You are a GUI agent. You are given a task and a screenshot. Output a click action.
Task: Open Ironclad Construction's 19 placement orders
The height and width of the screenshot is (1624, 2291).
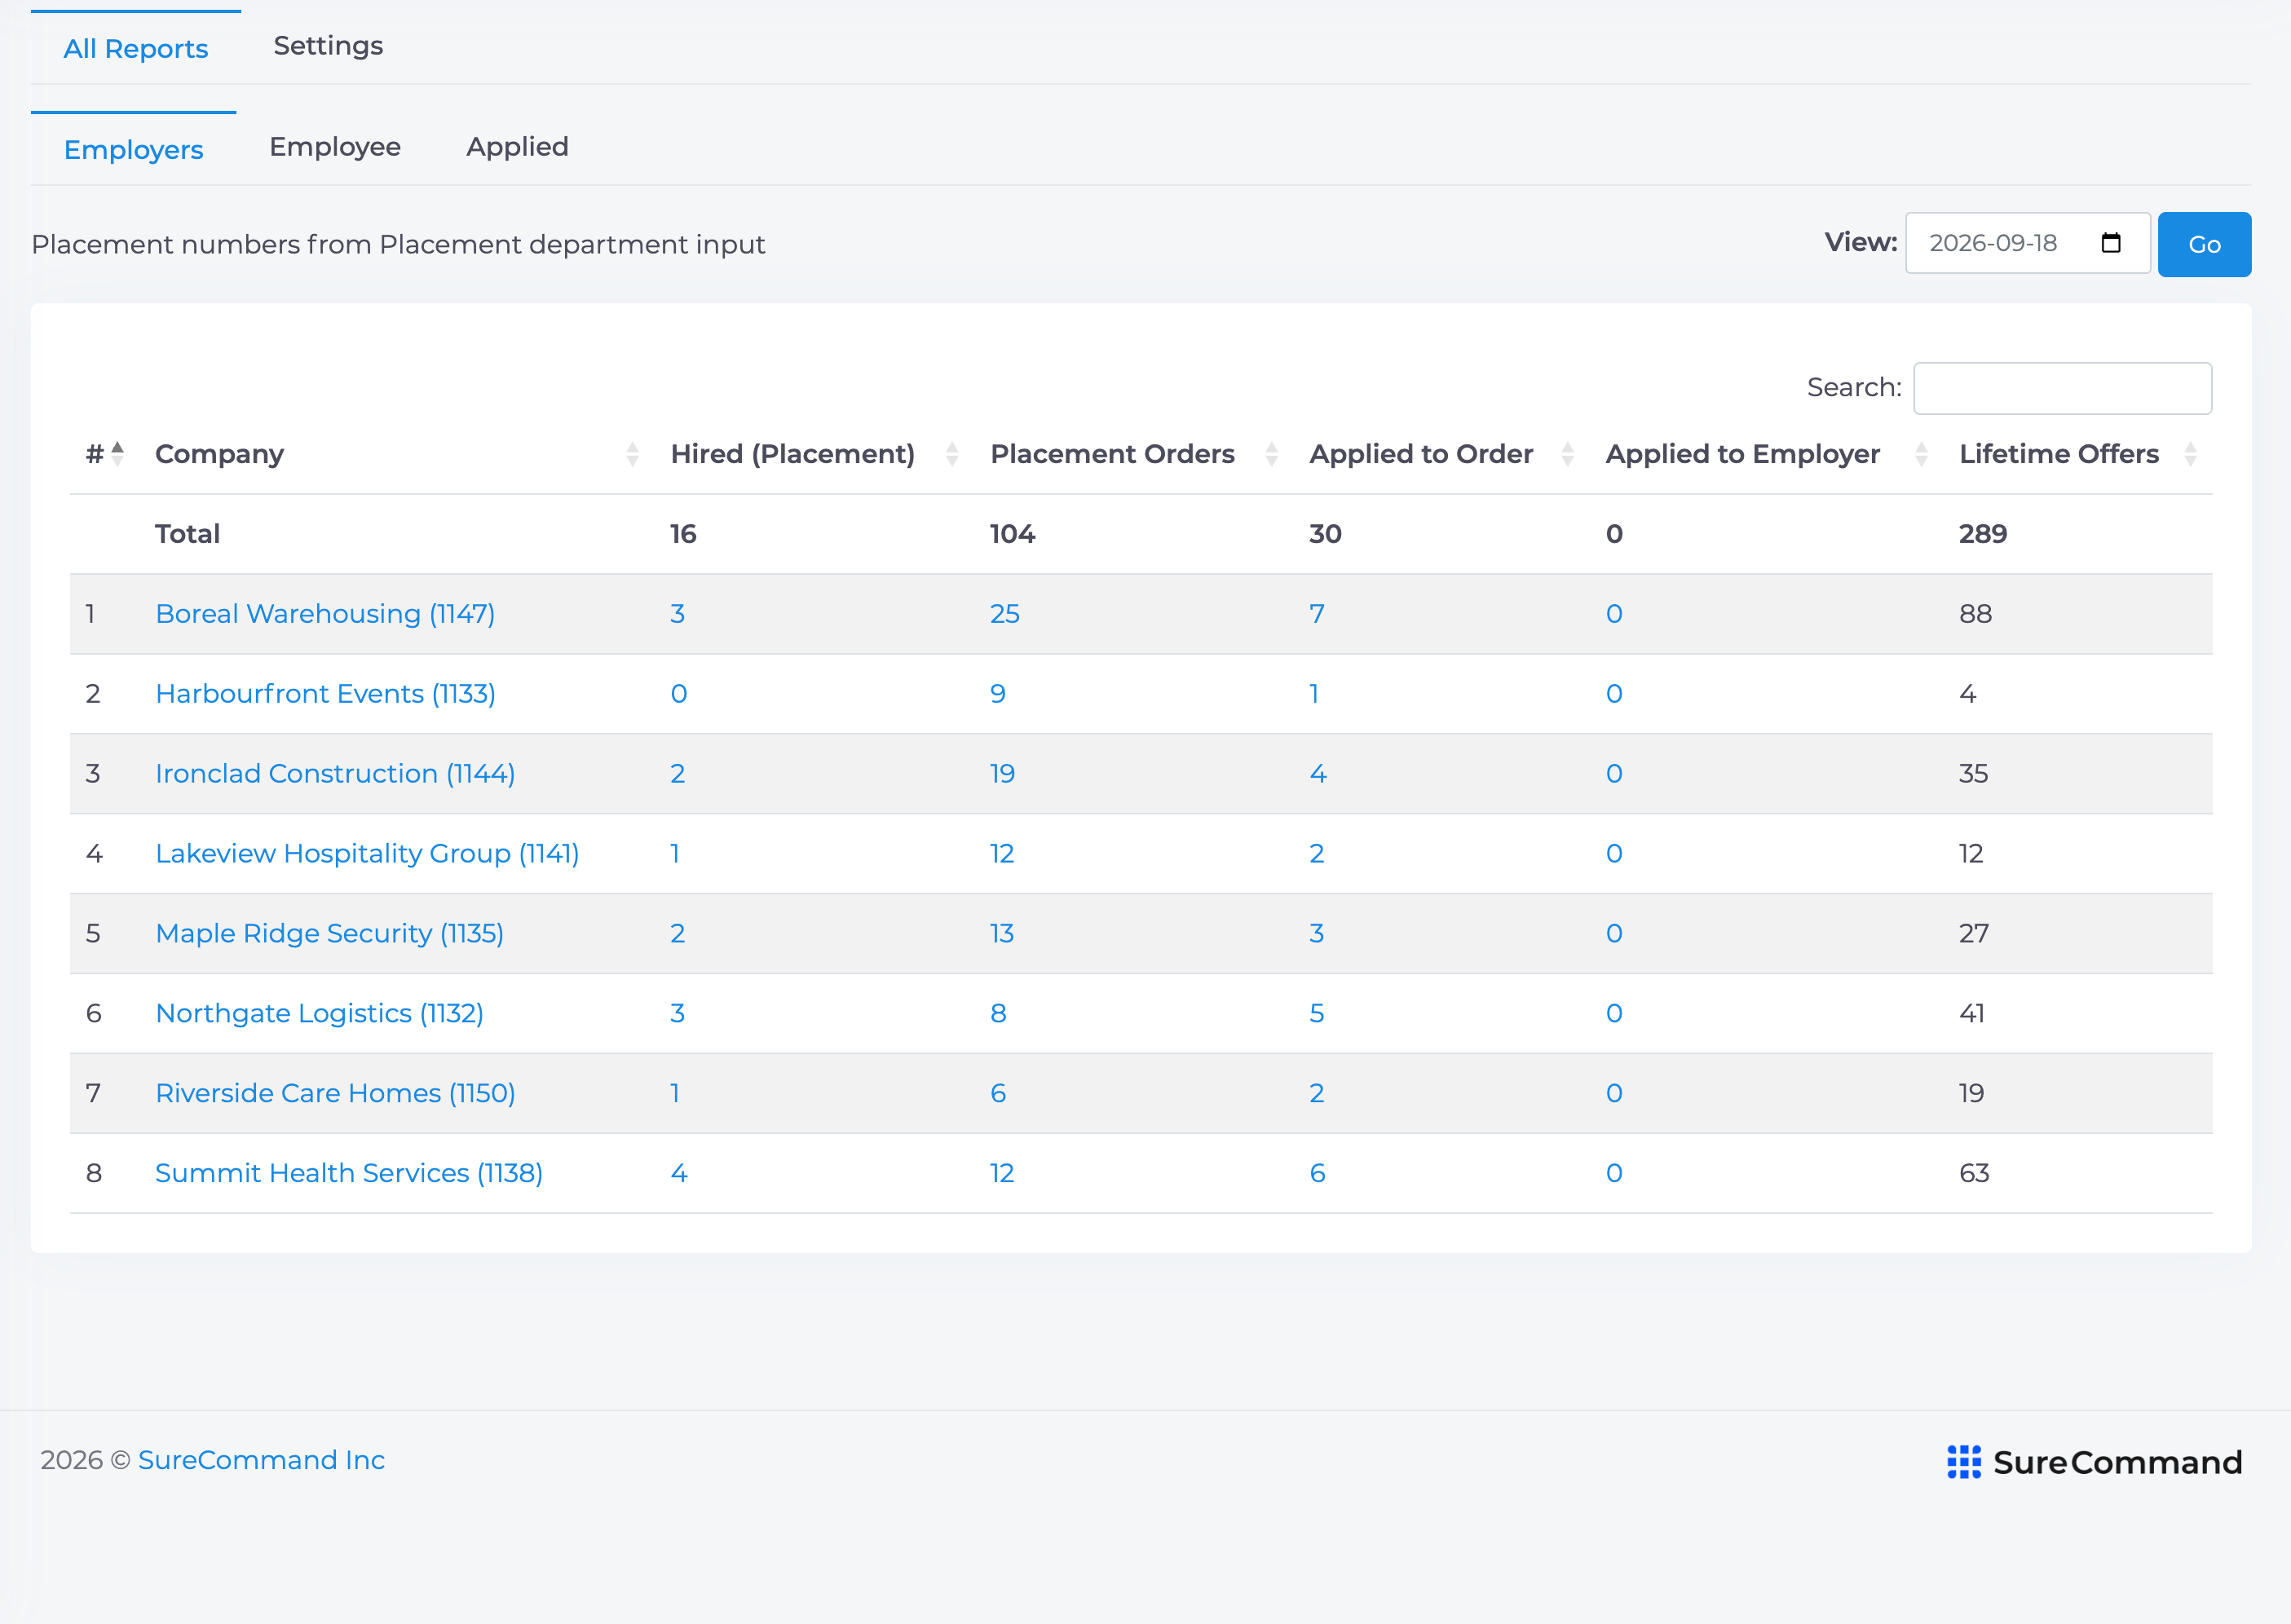tap(1002, 774)
